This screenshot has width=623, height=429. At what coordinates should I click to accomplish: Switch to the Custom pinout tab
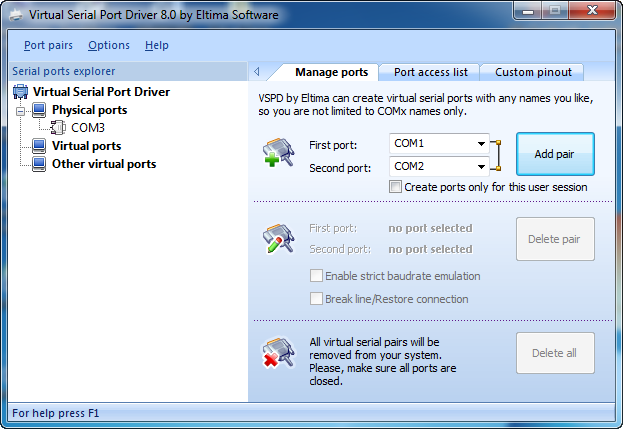click(x=533, y=72)
